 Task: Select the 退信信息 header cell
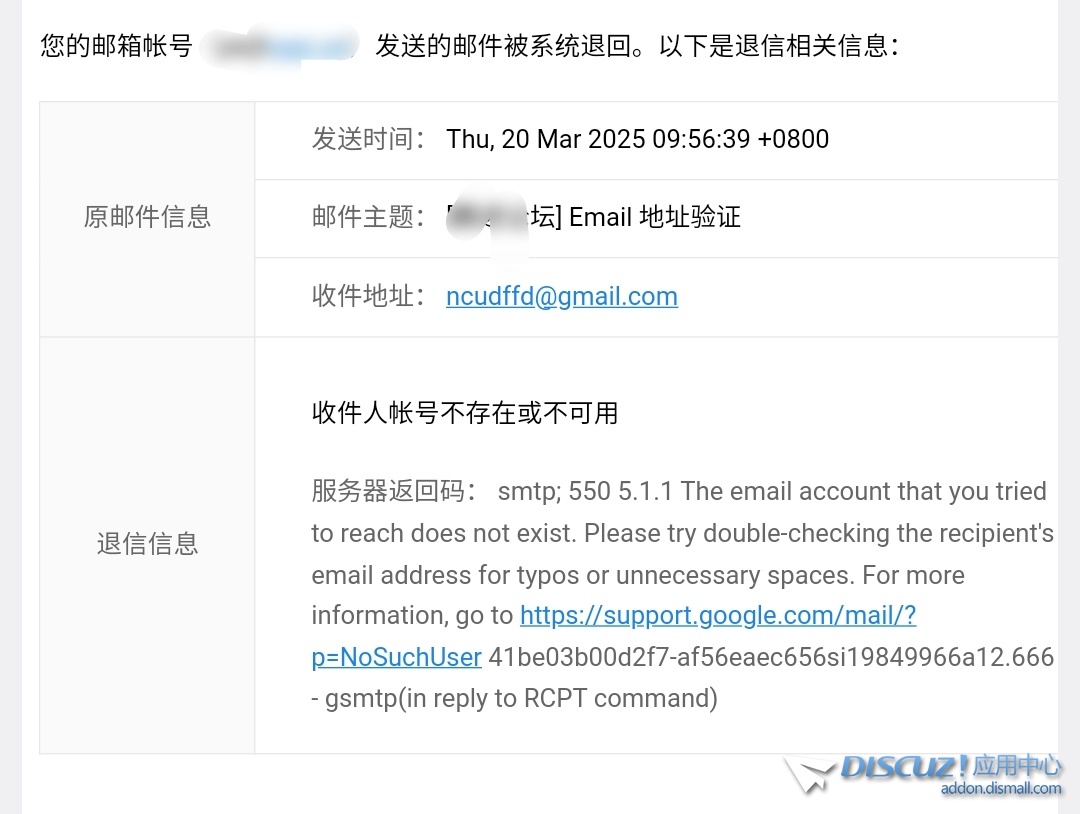(x=147, y=544)
